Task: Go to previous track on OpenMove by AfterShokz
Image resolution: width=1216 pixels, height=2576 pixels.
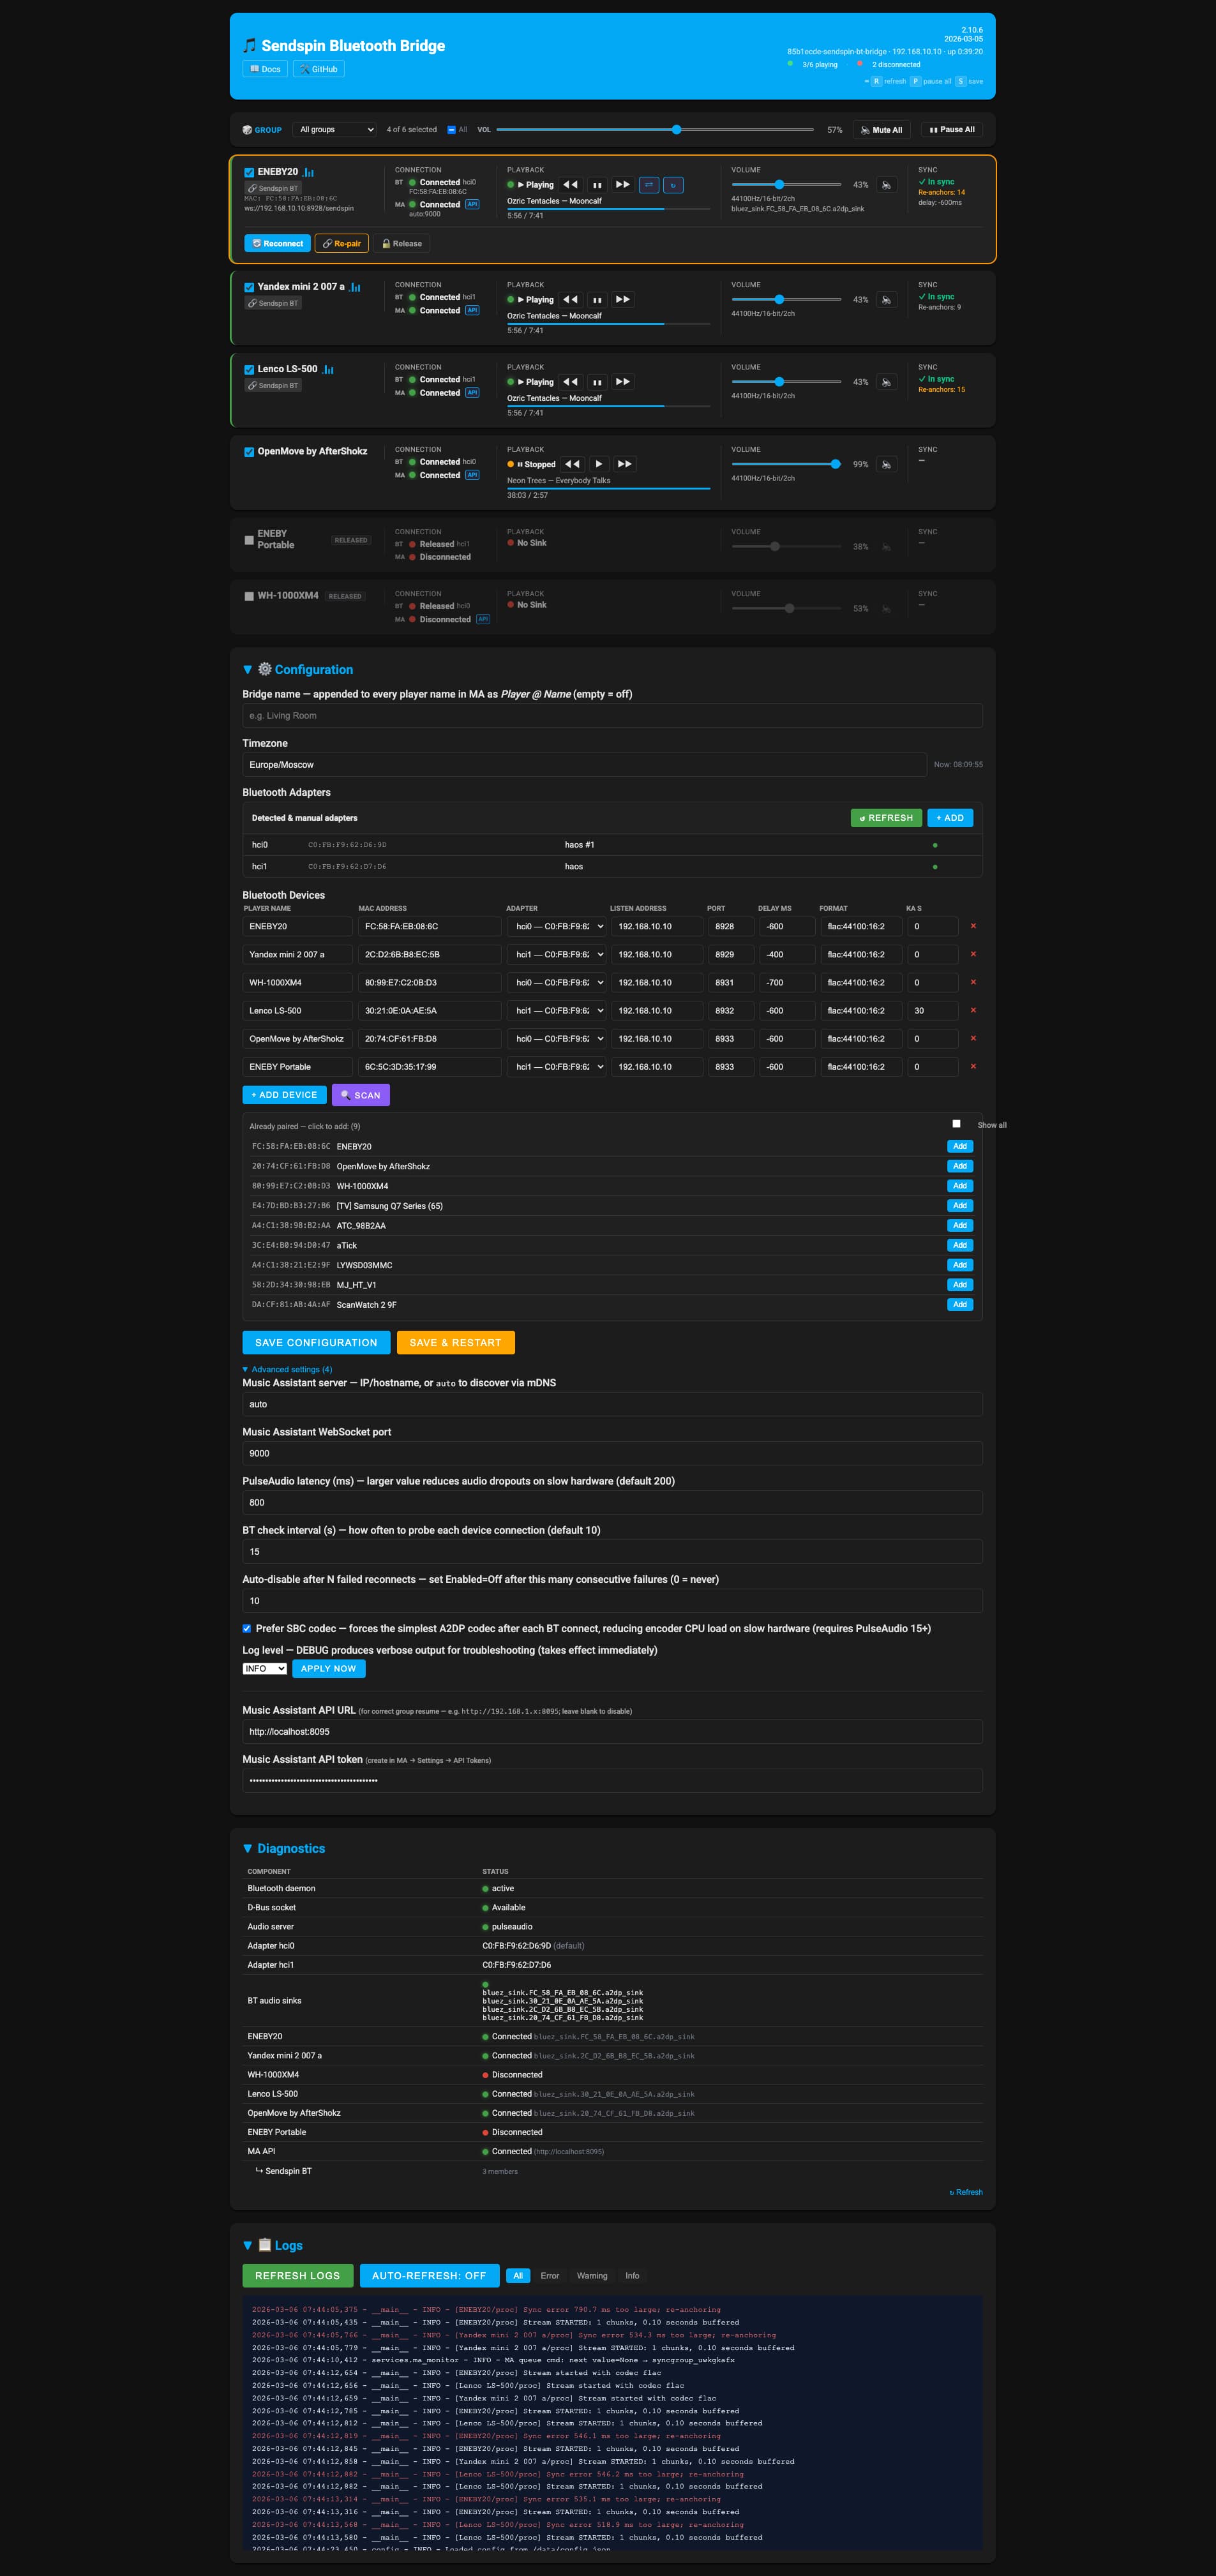Action: click(572, 464)
